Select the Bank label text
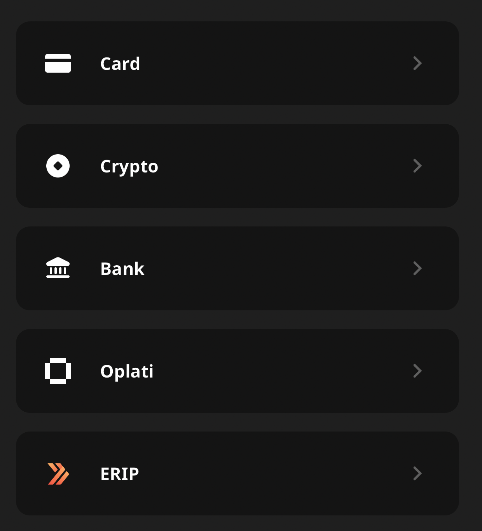This screenshot has width=482, height=531. point(122,269)
